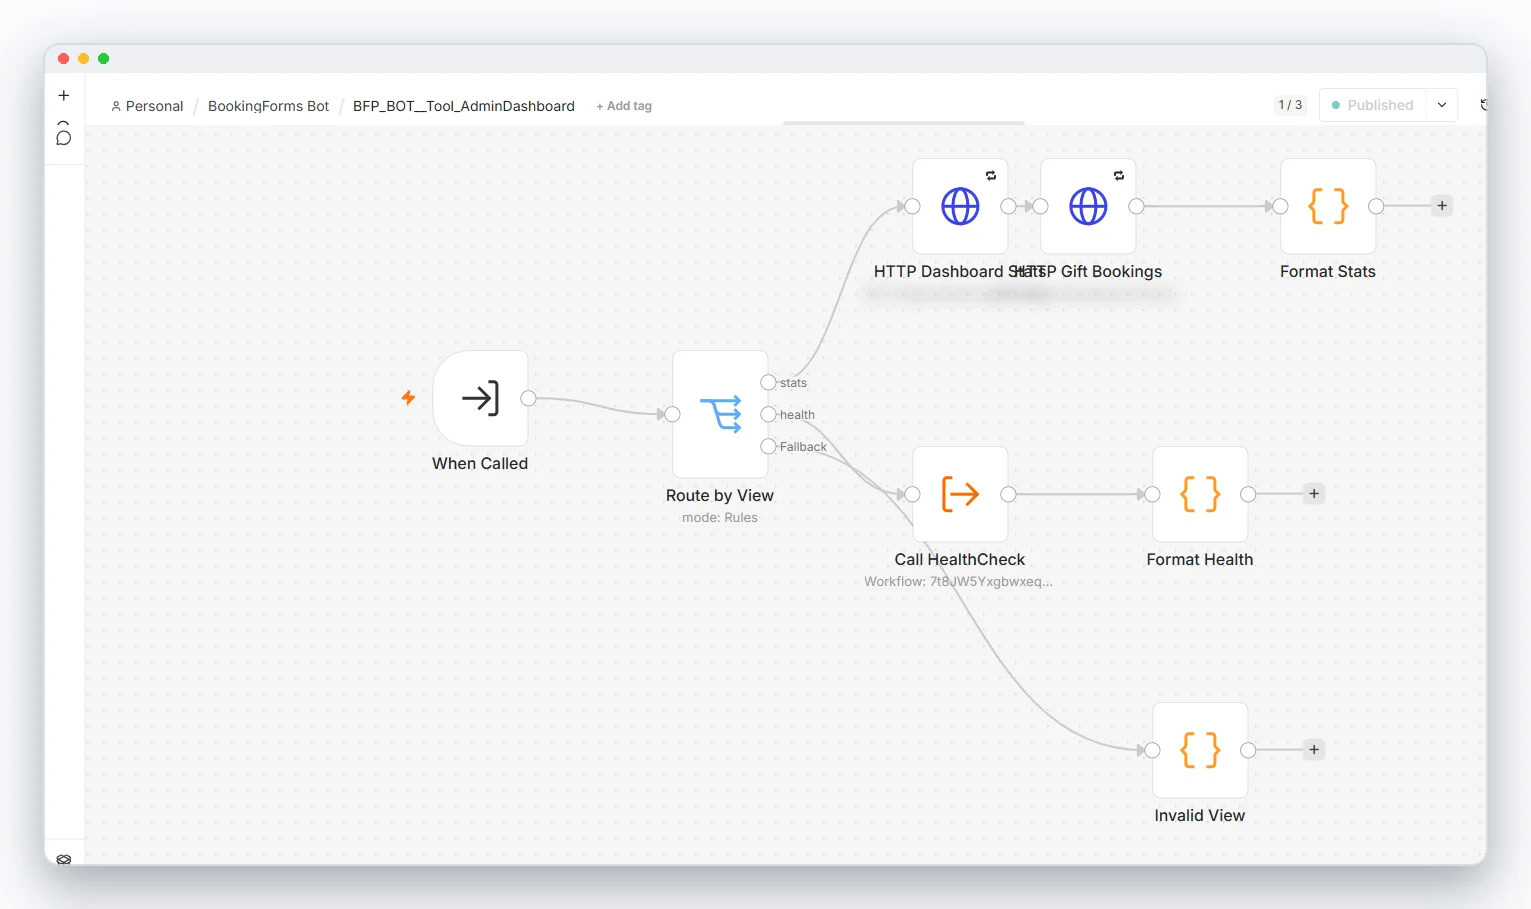This screenshot has height=909, width=1531.
Task: Click the green maximize window button
Action: (103, 59)
